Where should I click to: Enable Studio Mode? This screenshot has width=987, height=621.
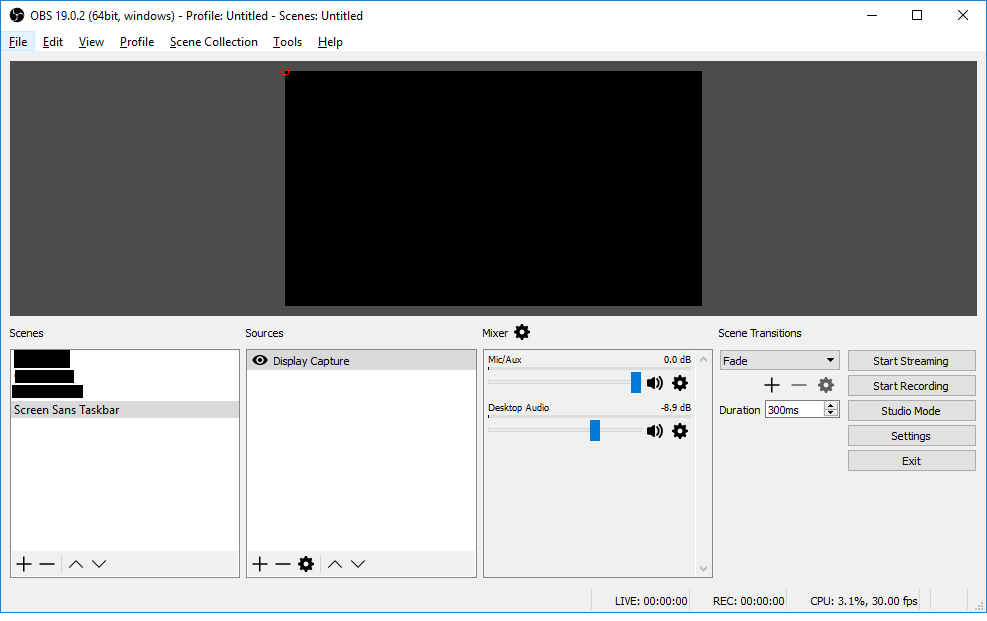(x=911, y=411)
